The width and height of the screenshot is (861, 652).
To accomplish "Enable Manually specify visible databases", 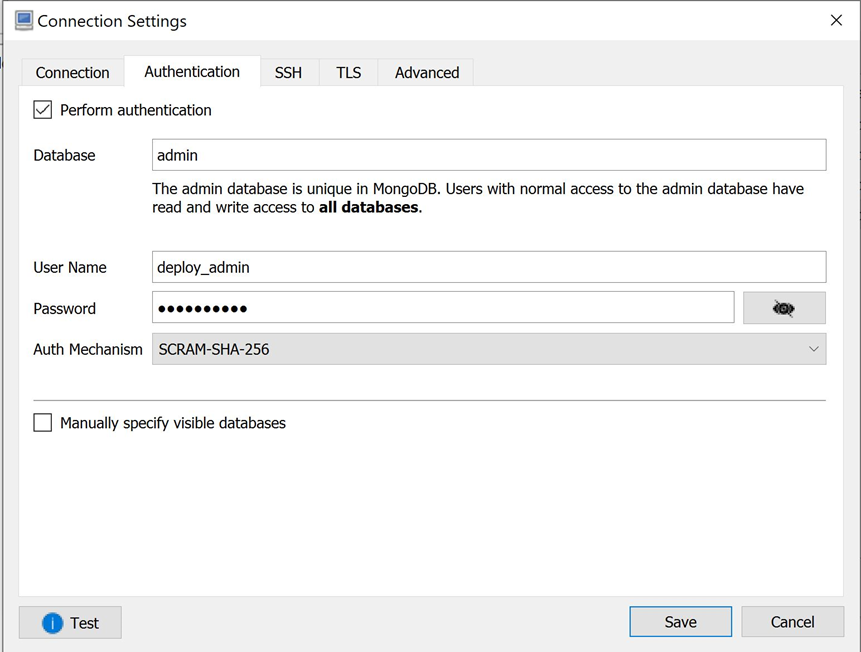I will pyautogui.click(x=43, y=423).
